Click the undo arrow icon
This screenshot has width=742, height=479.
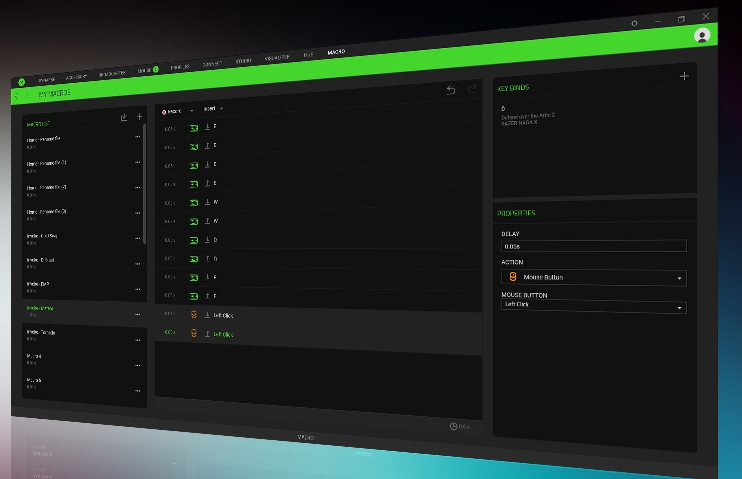point(450,90)
